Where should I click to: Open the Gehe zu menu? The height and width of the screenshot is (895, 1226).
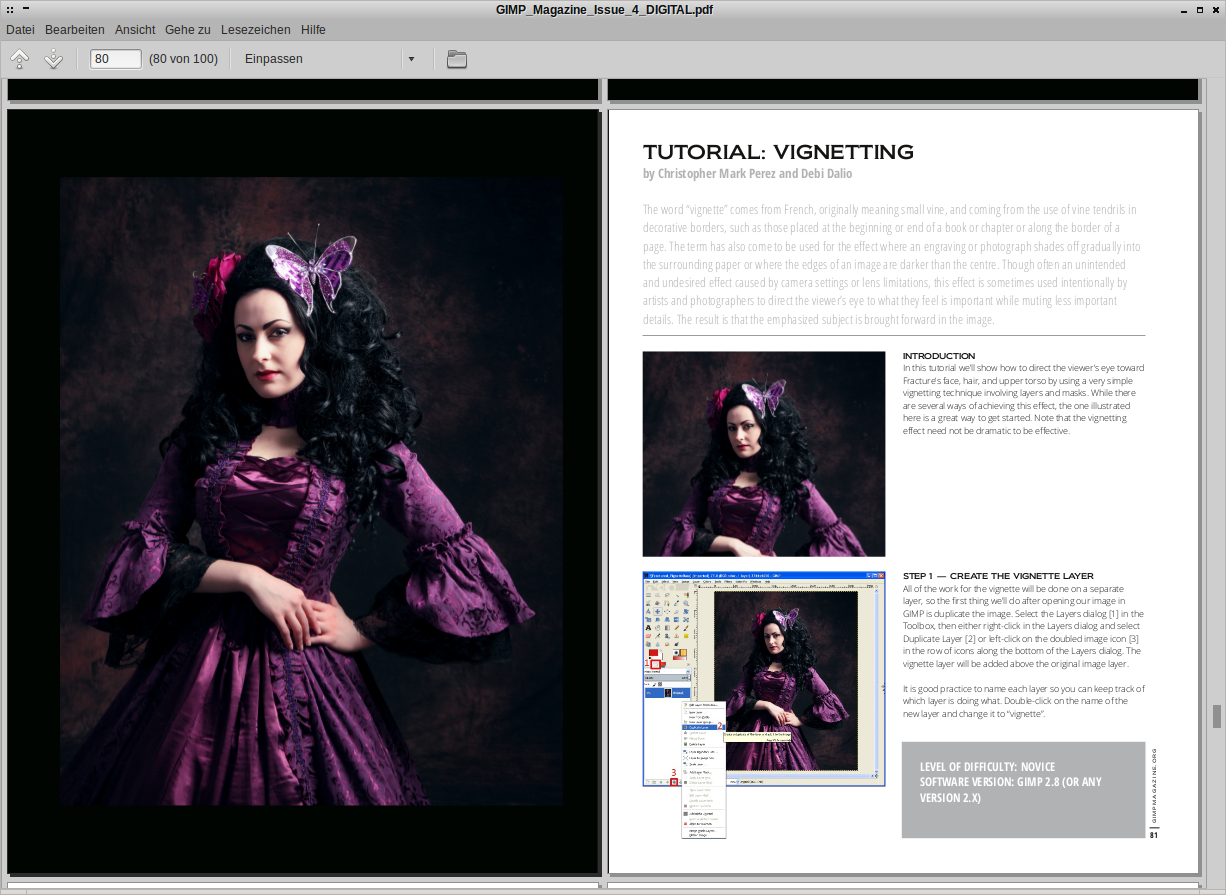187,30
